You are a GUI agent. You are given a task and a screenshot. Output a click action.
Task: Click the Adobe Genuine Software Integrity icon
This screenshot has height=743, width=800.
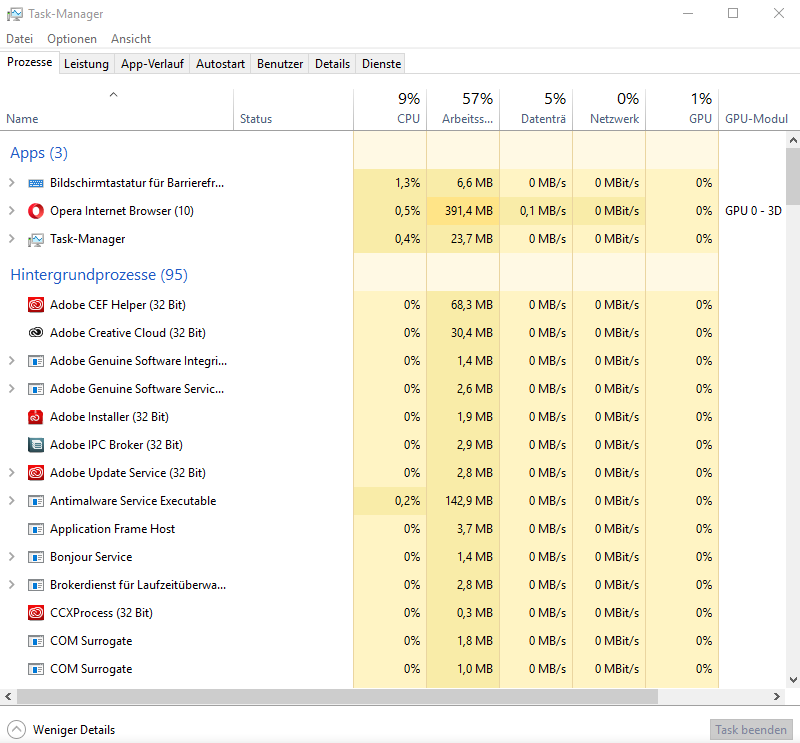[x=36, y=361]
